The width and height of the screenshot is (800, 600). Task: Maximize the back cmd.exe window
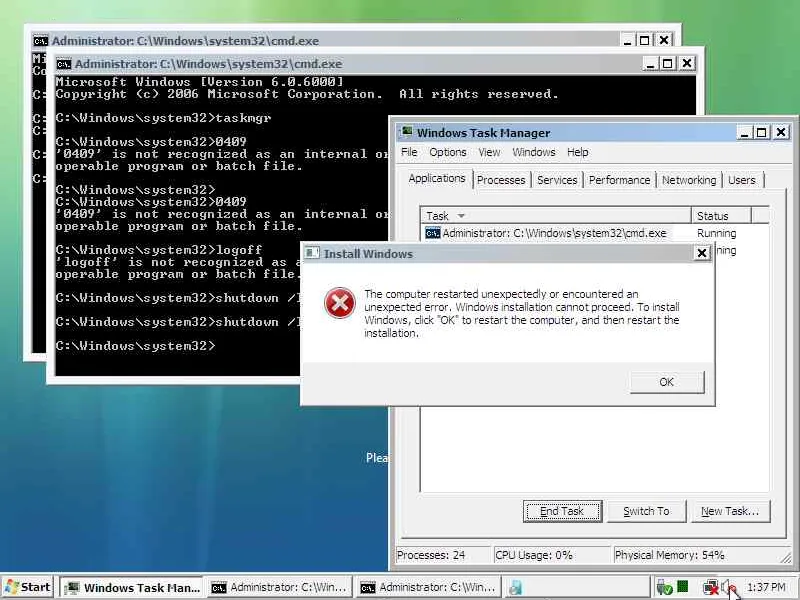coord(644,40)
